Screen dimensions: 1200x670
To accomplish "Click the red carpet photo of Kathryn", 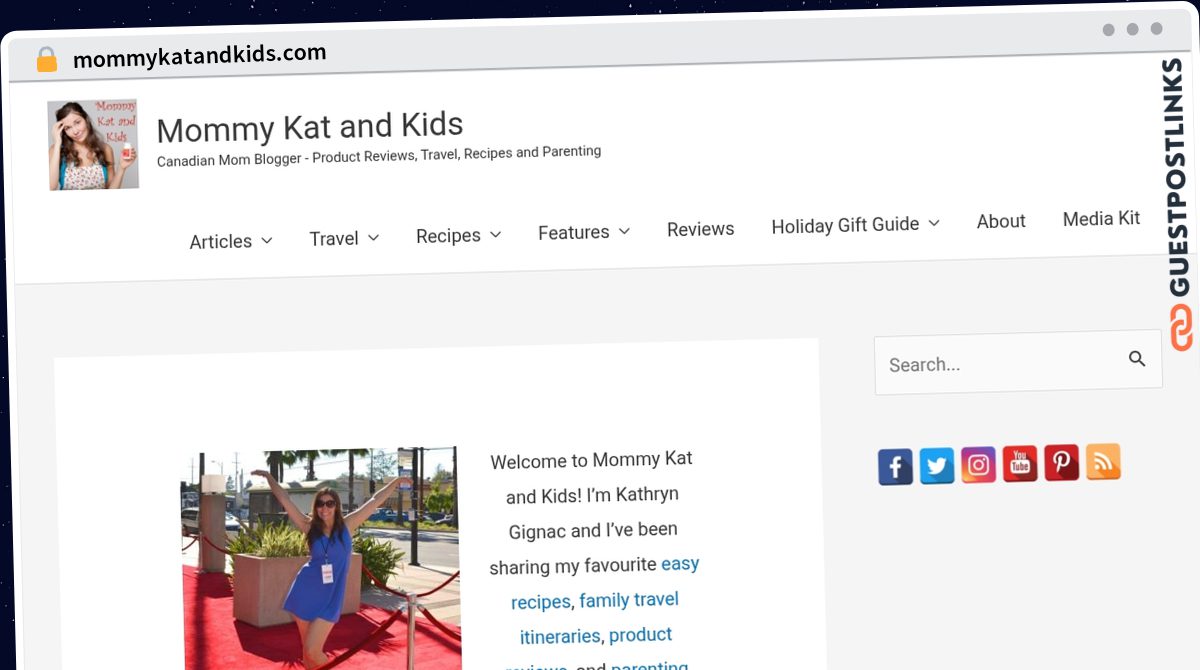I will (321, 560).
